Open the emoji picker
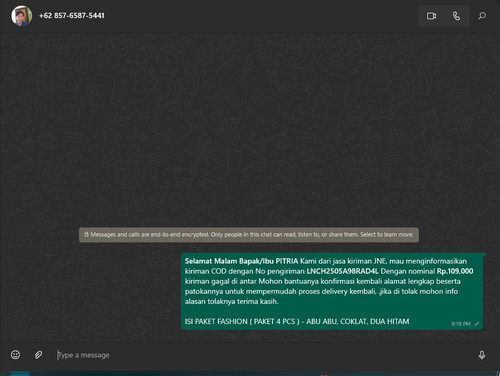 pyautogui.click(x=15, y=355)
